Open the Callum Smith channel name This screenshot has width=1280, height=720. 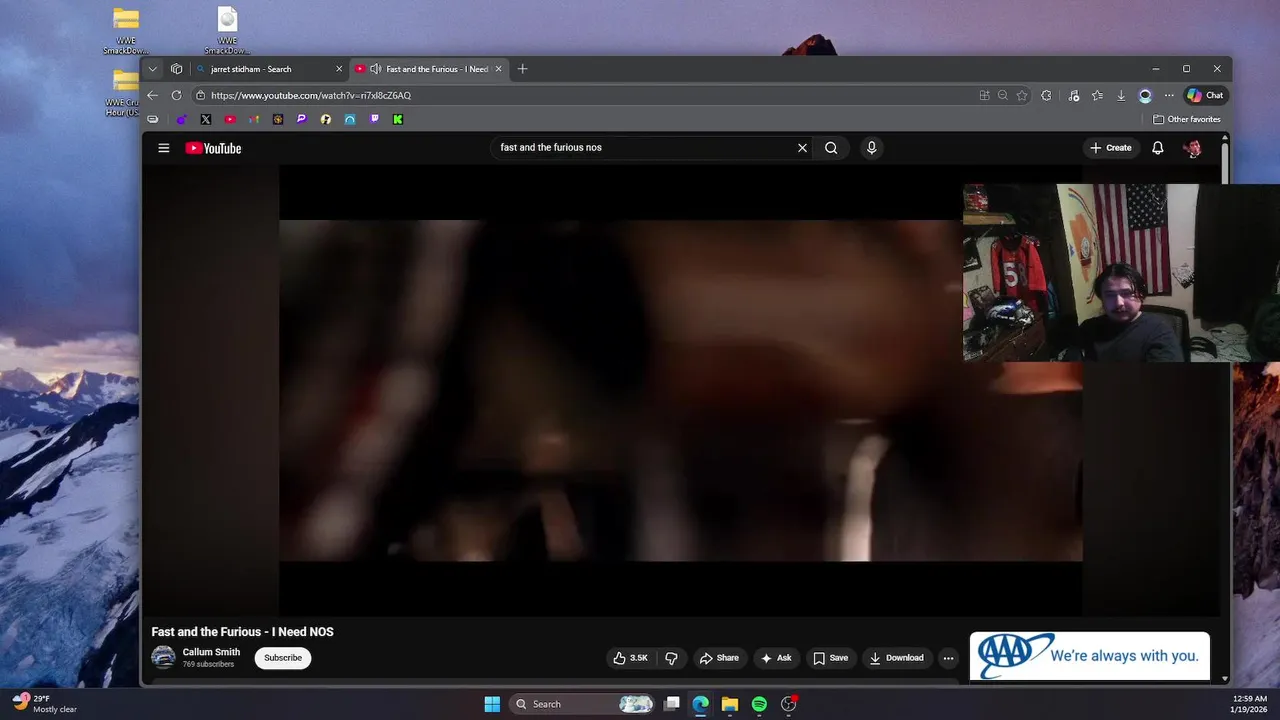click(x=211, y=652)
